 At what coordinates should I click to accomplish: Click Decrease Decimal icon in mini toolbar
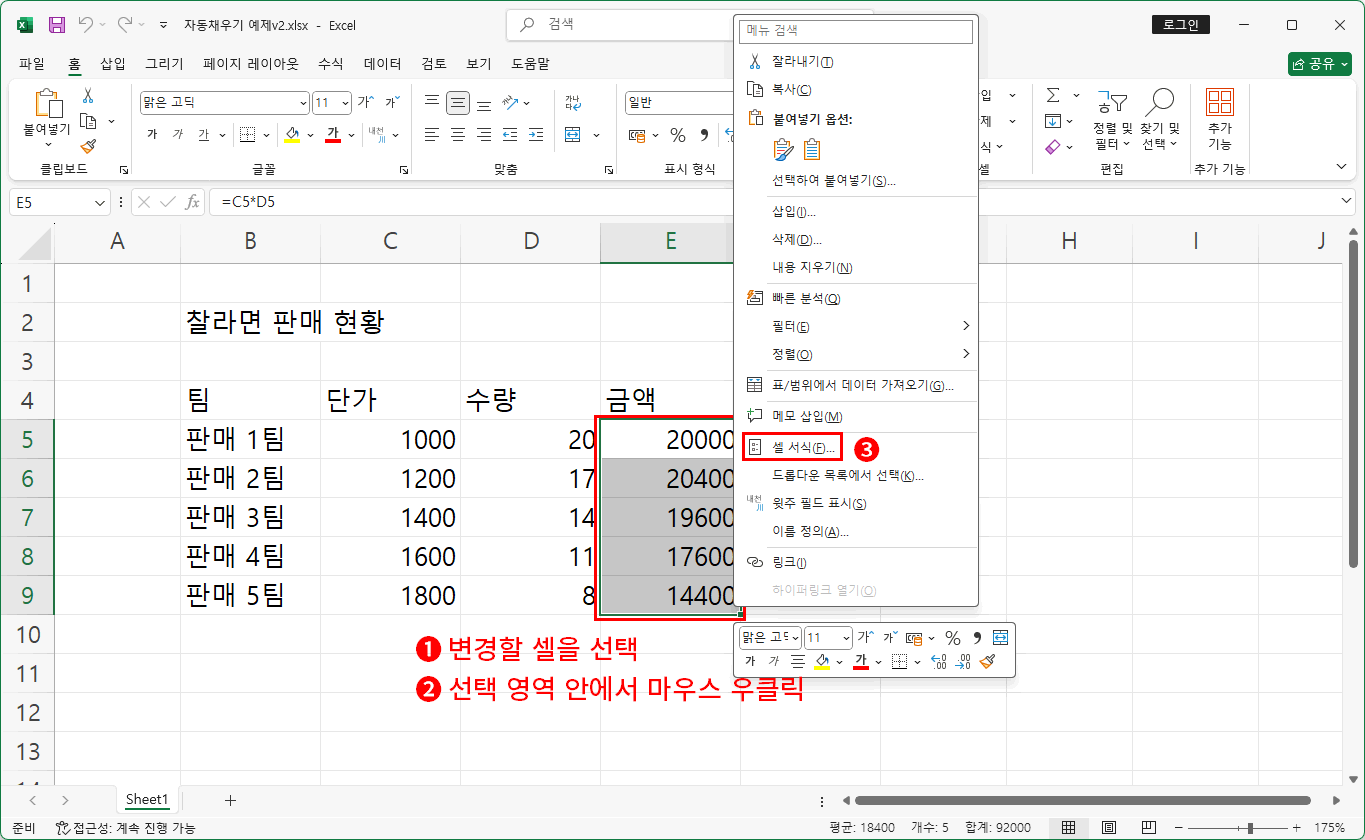click(x=963, y=661)
